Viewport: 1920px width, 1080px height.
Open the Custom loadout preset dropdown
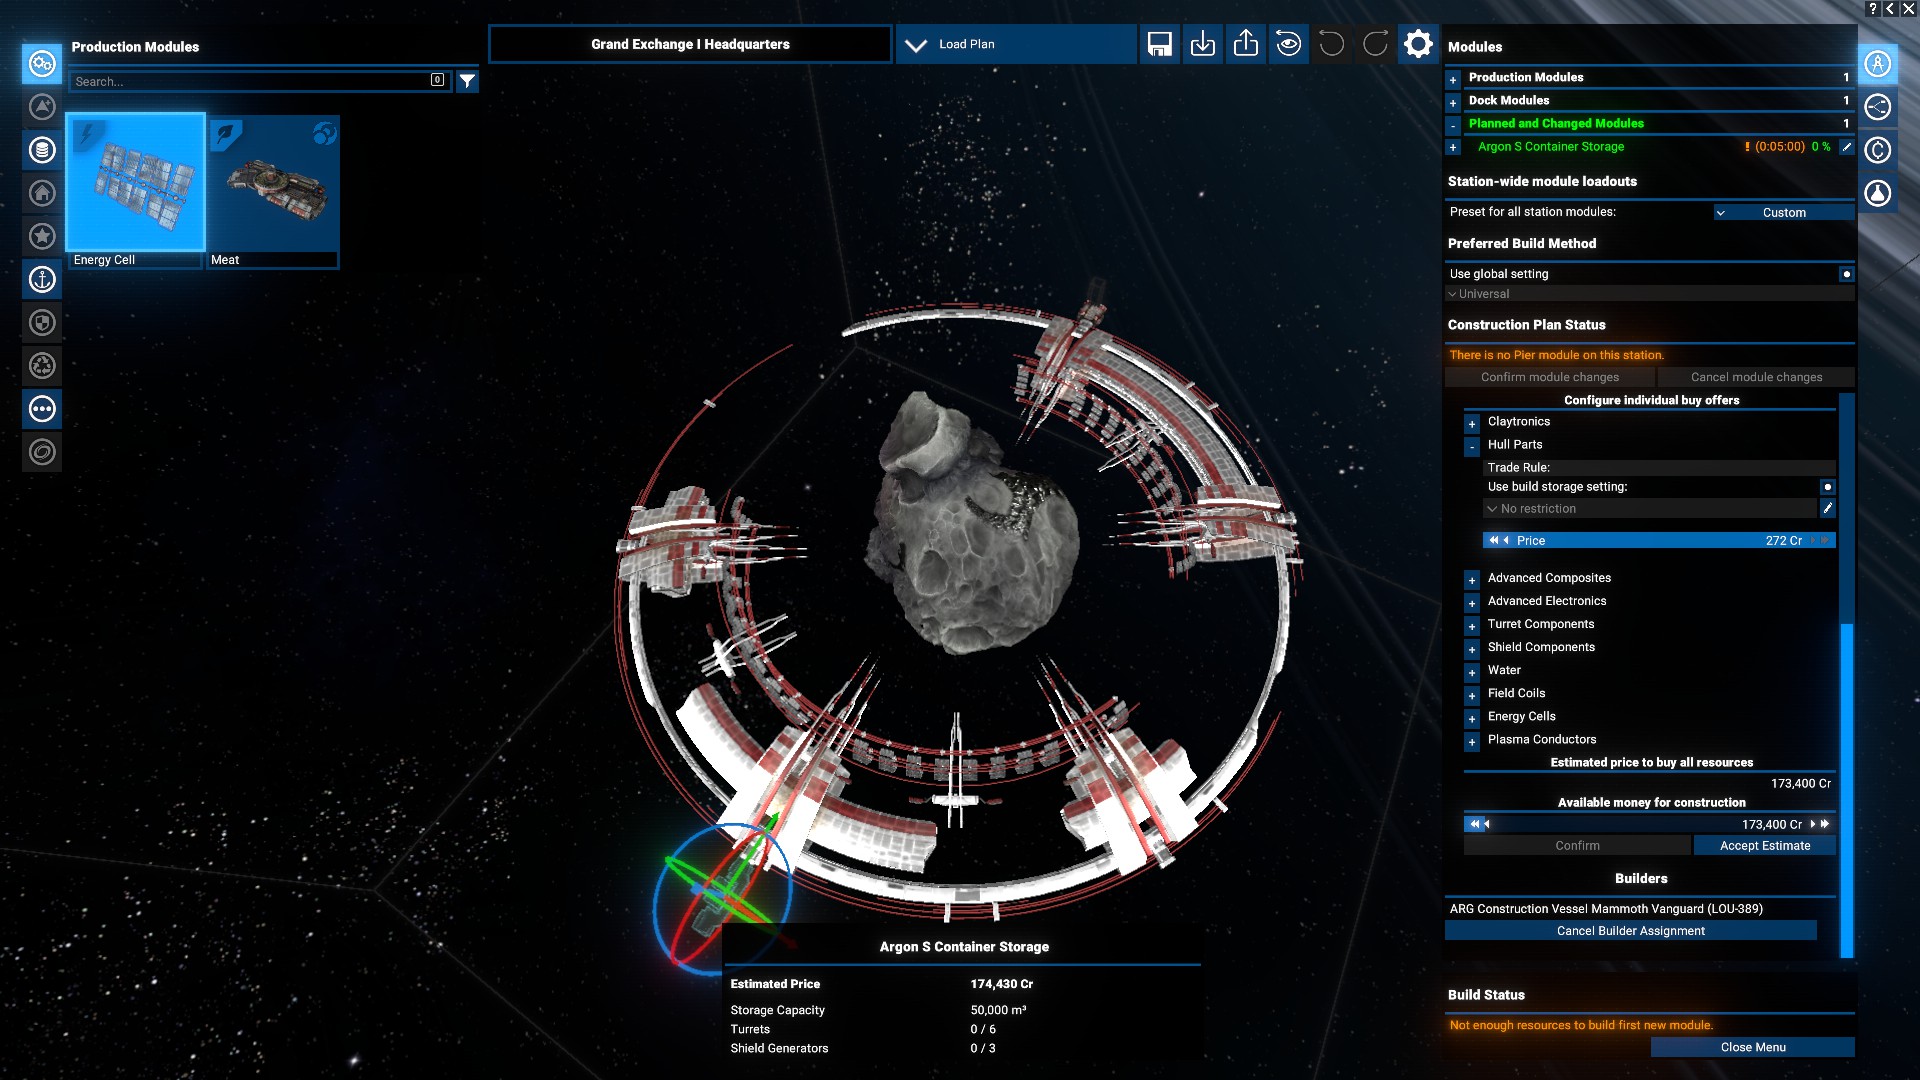(1784, 212)
